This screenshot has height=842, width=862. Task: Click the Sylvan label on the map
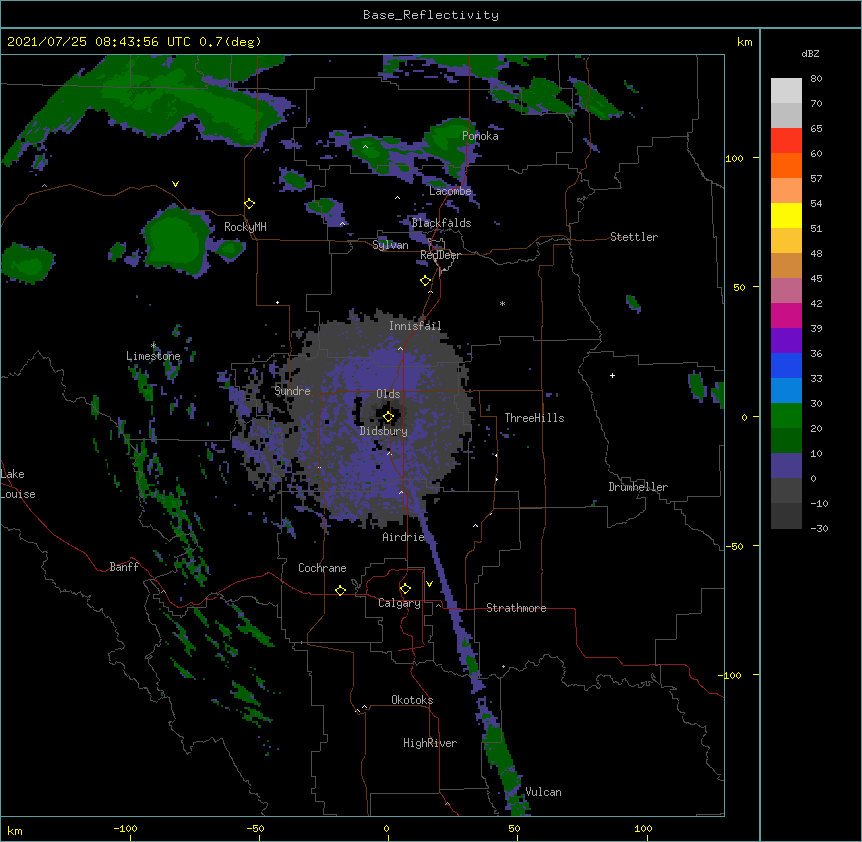click(390, 245)
